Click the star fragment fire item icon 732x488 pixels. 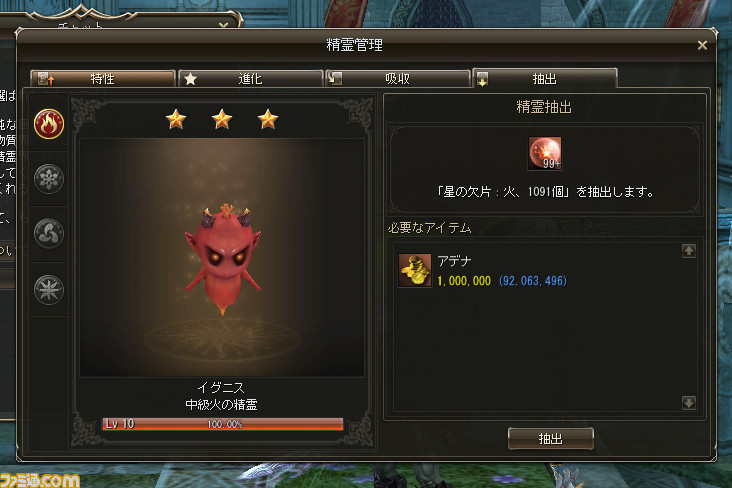545,153
